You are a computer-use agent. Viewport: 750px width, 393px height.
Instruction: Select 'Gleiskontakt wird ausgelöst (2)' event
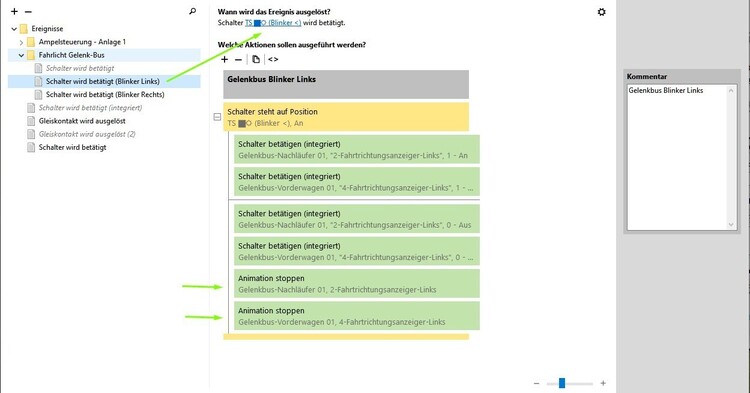87,134
